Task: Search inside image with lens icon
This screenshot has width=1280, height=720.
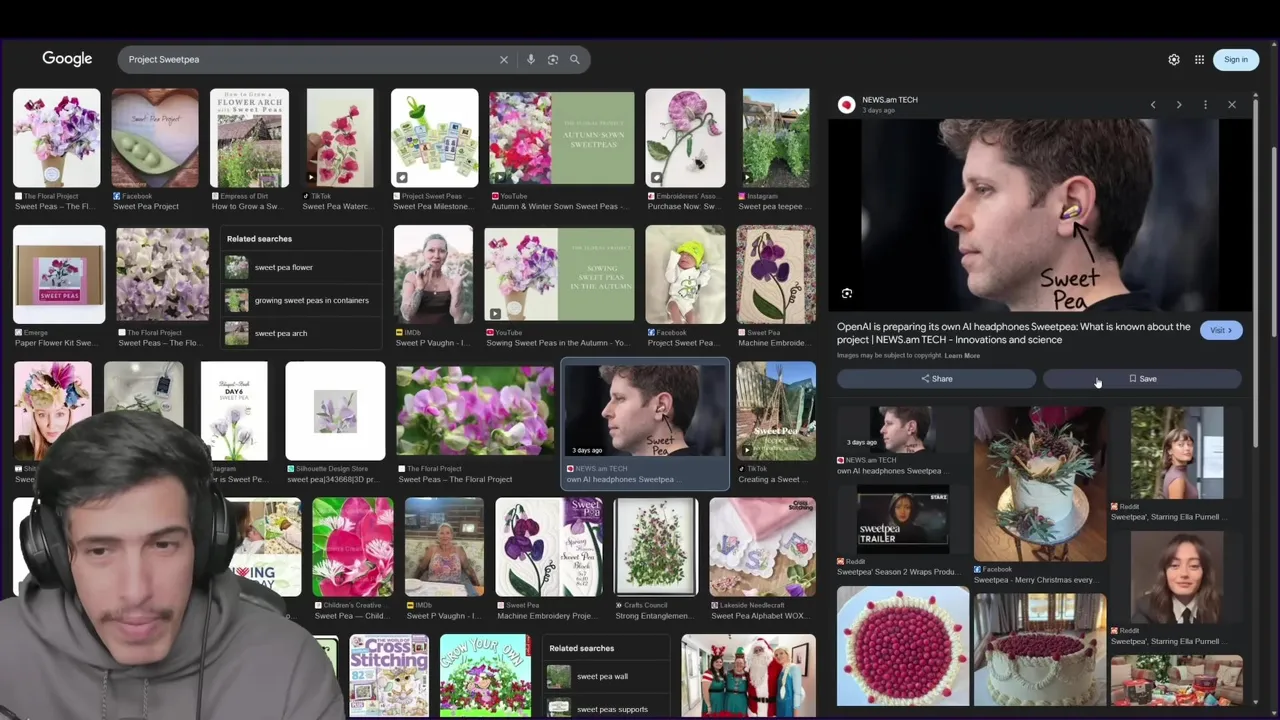Action: coord(847,293)
